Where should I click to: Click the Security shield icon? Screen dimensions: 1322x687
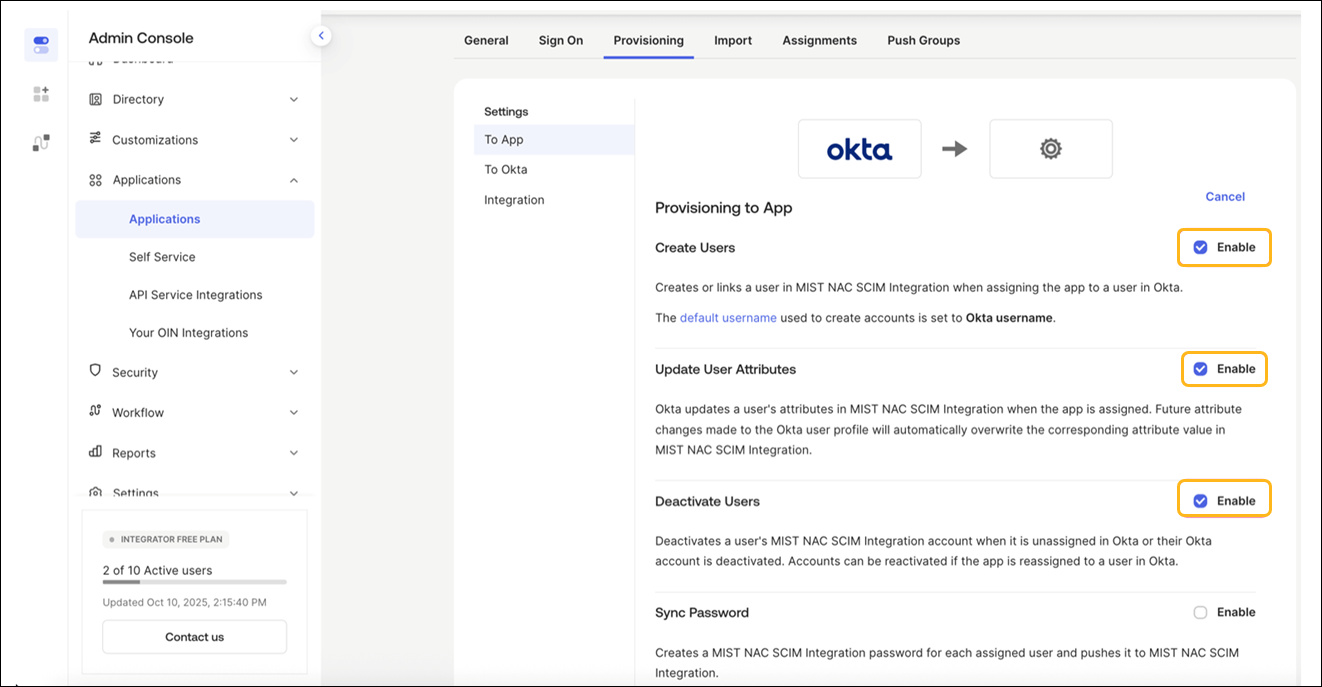pyautogui.click(x=96, y=371)
